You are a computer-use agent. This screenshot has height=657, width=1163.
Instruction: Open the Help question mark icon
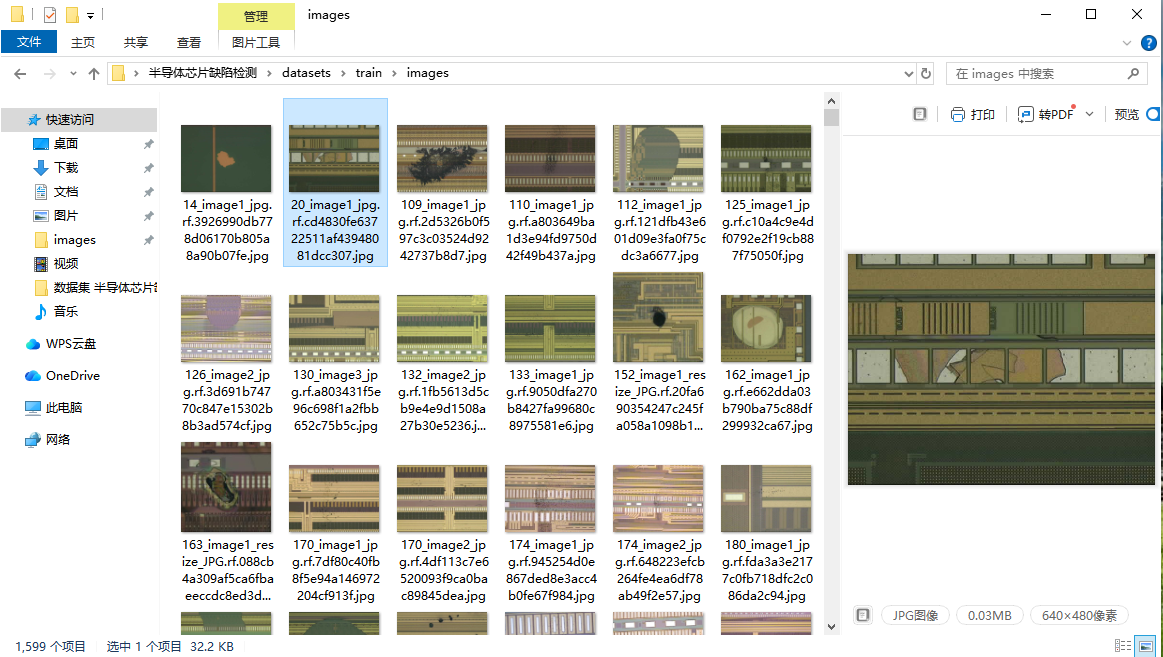(1148, 43)
